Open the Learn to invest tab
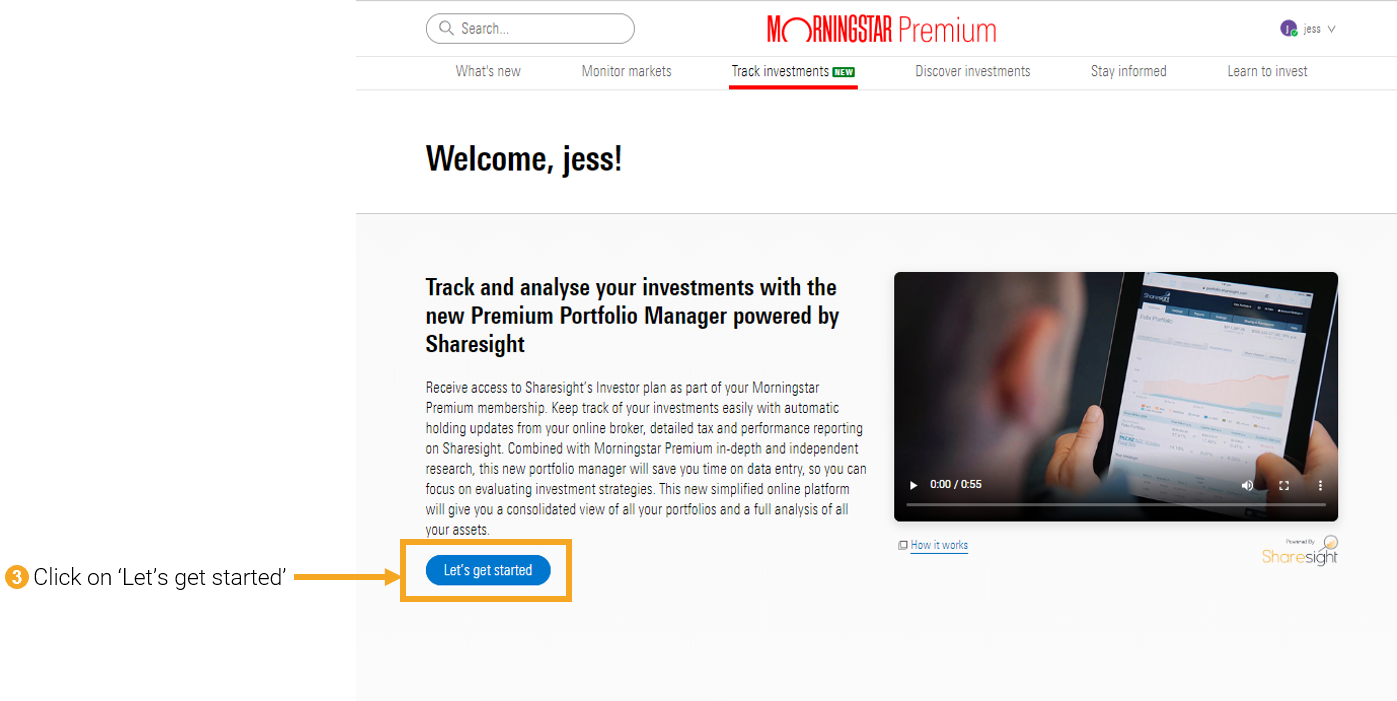1397x701 pixels. click(1268, 71)
